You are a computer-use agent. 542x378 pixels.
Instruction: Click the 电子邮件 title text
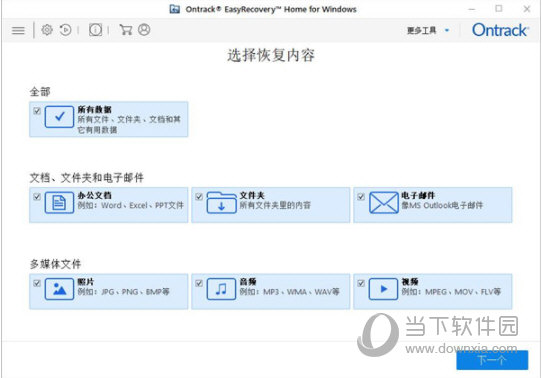click(418, 195)
